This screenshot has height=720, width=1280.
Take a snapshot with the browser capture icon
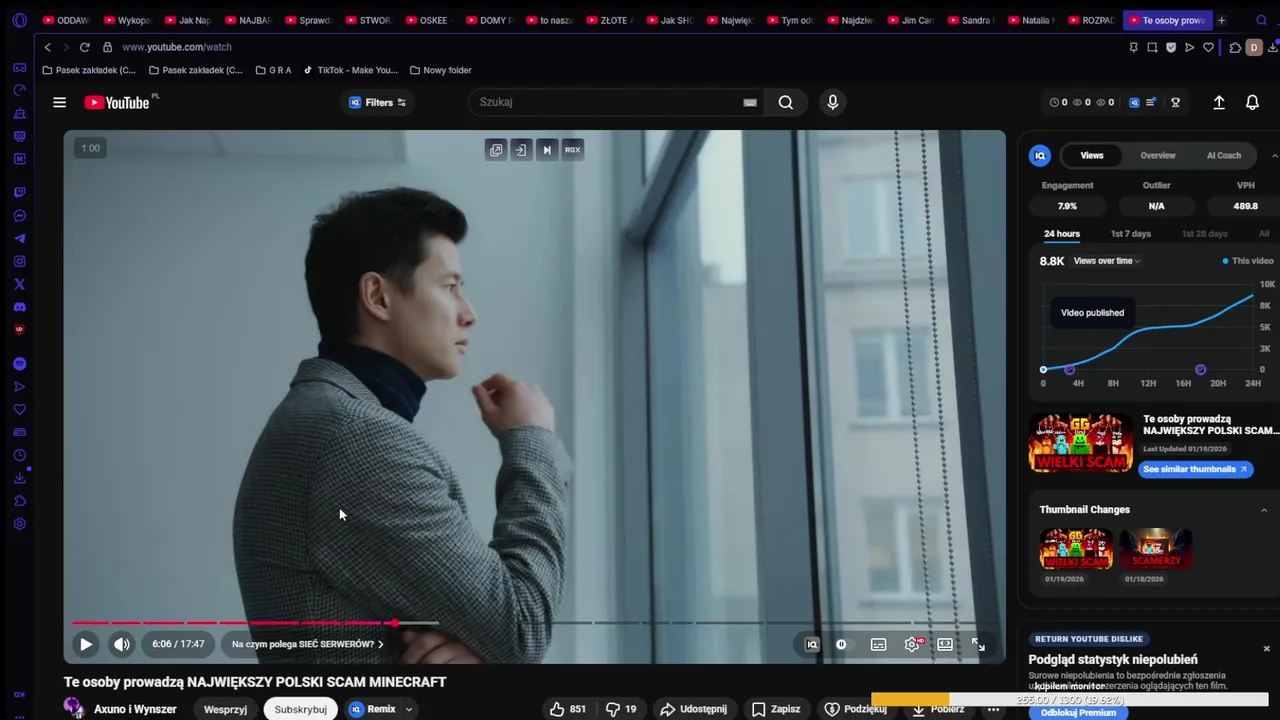(x=1152, y=47)
